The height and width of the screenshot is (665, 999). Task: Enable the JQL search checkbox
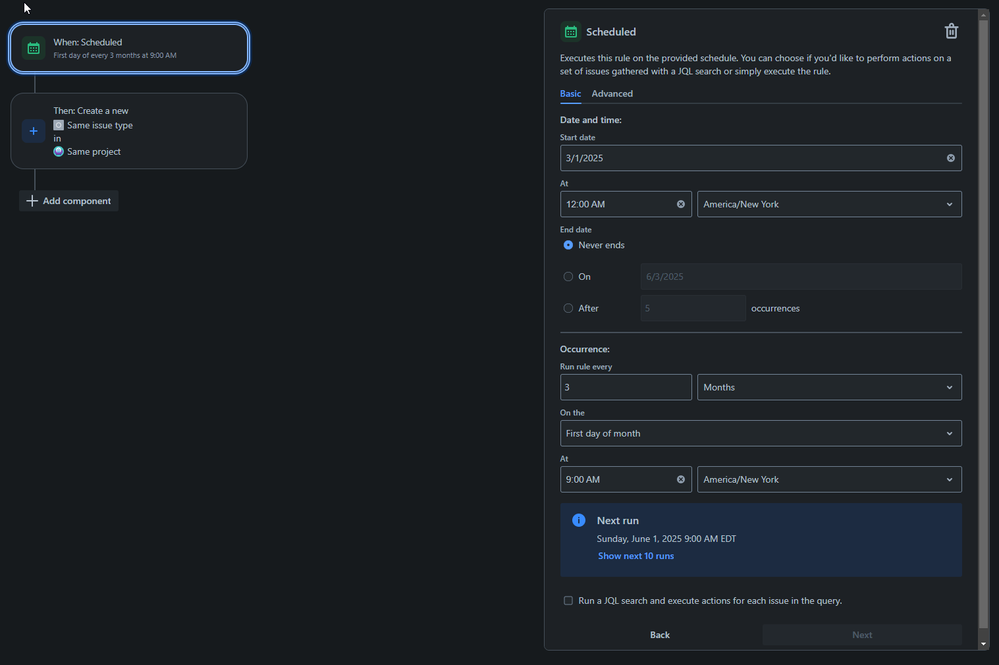click(569, 600)
